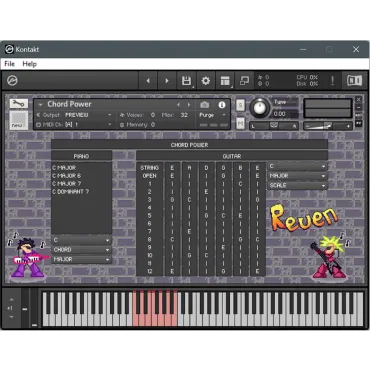Open the File menu
Image resolution: width=370 pixels, height=370 pixels.
point(9,64)
